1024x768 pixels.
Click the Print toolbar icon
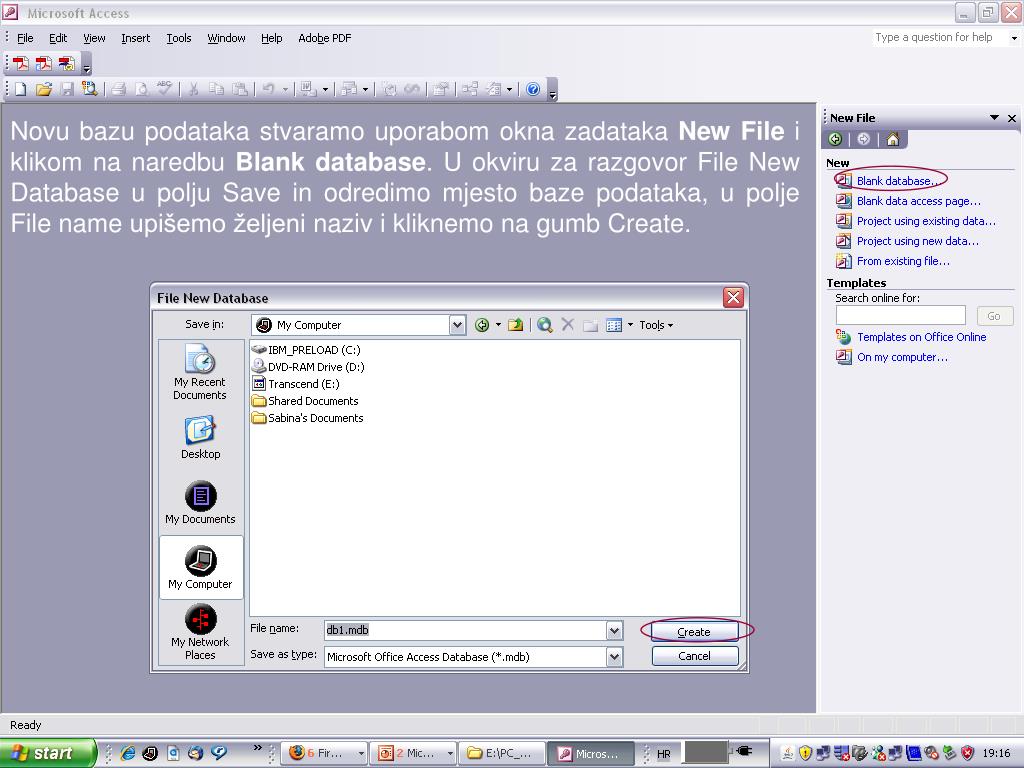point(118,89)
